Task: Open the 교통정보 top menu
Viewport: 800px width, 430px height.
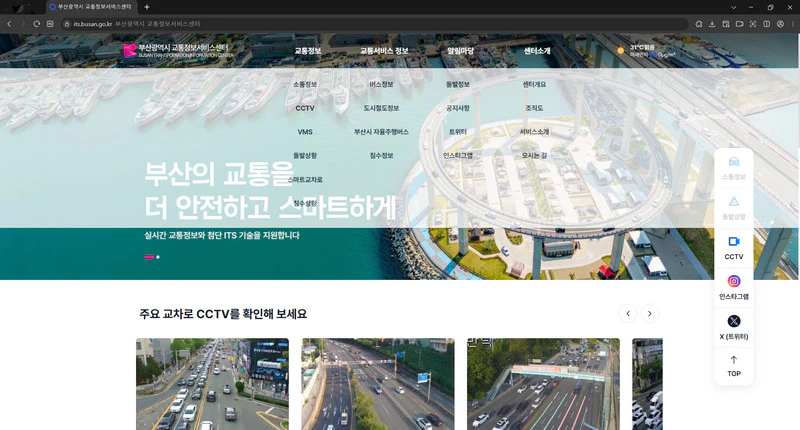Action: [308, 51]
